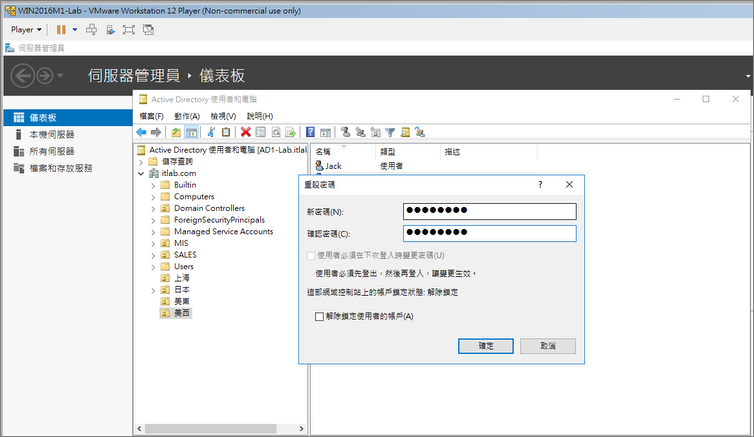Select user Jack in the list
This screenshot has height=437, width=754.
pyautogui.click(x=328, y=166)
